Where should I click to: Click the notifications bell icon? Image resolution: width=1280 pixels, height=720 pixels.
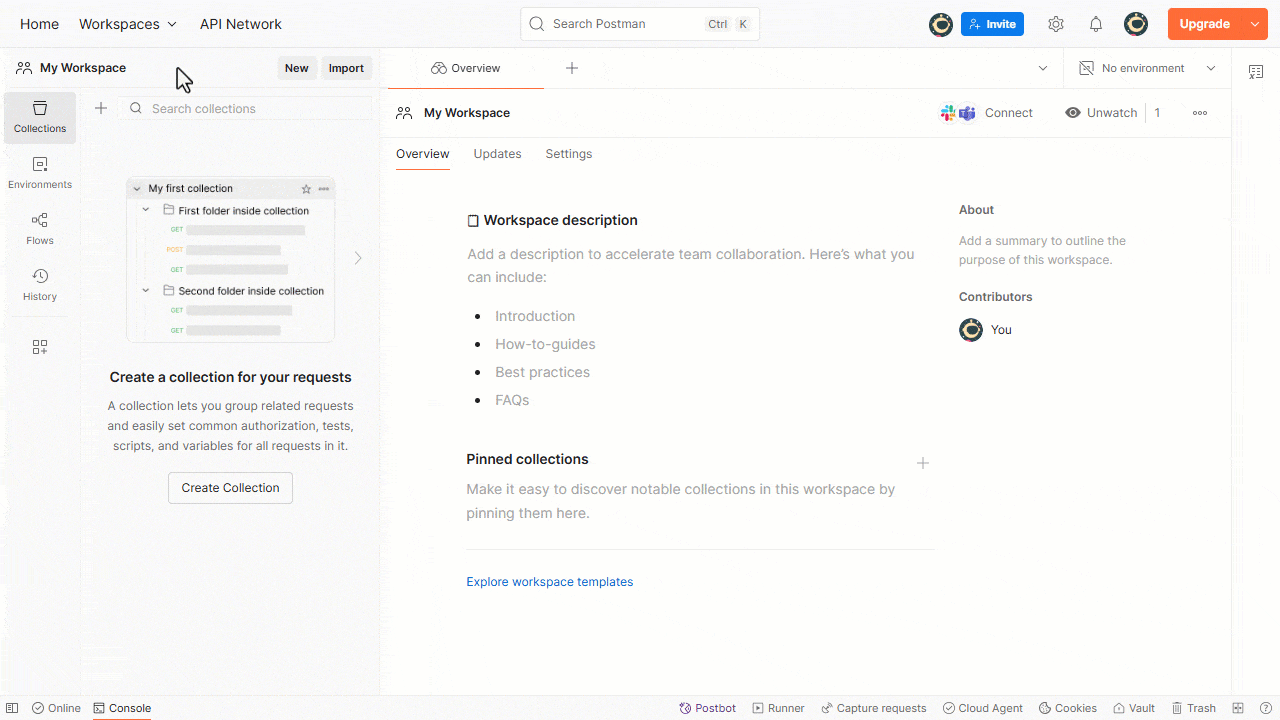(x=1096, y=24)
